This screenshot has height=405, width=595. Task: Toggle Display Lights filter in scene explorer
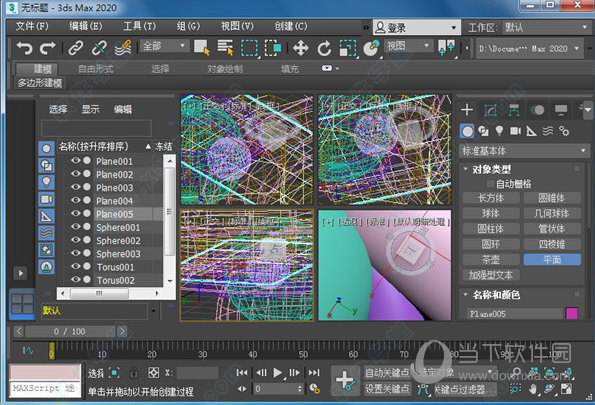[x=46, y=182]
